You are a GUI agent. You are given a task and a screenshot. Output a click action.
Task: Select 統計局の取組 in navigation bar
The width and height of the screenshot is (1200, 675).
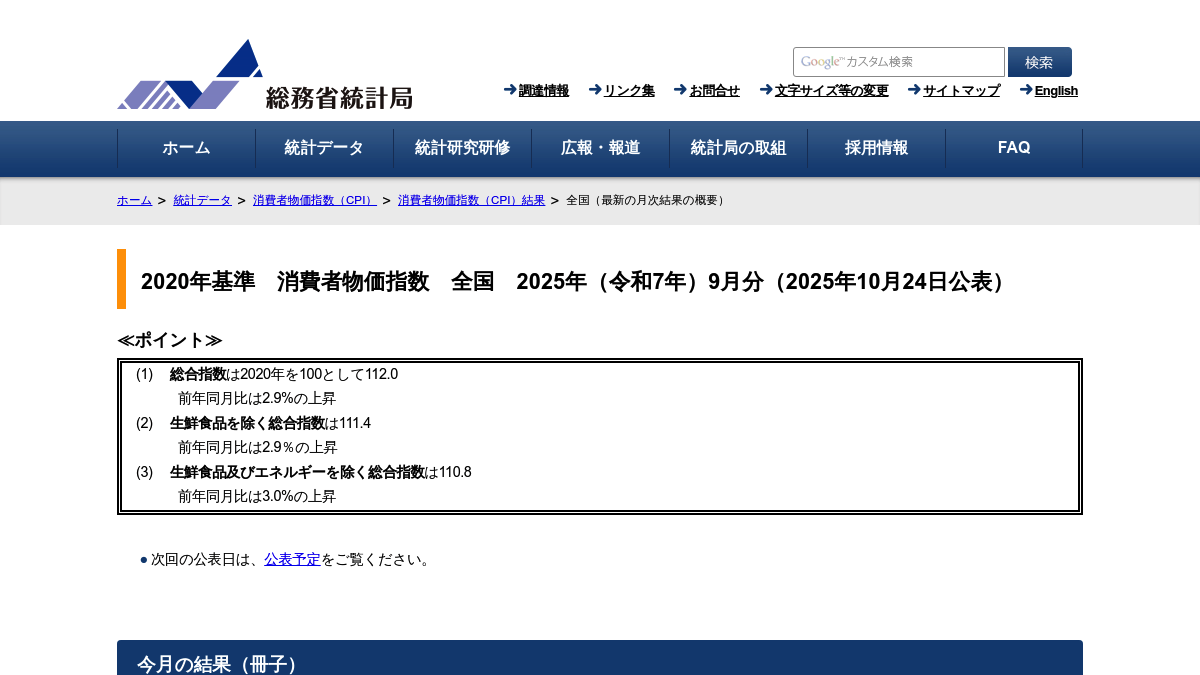coord(738,148)
